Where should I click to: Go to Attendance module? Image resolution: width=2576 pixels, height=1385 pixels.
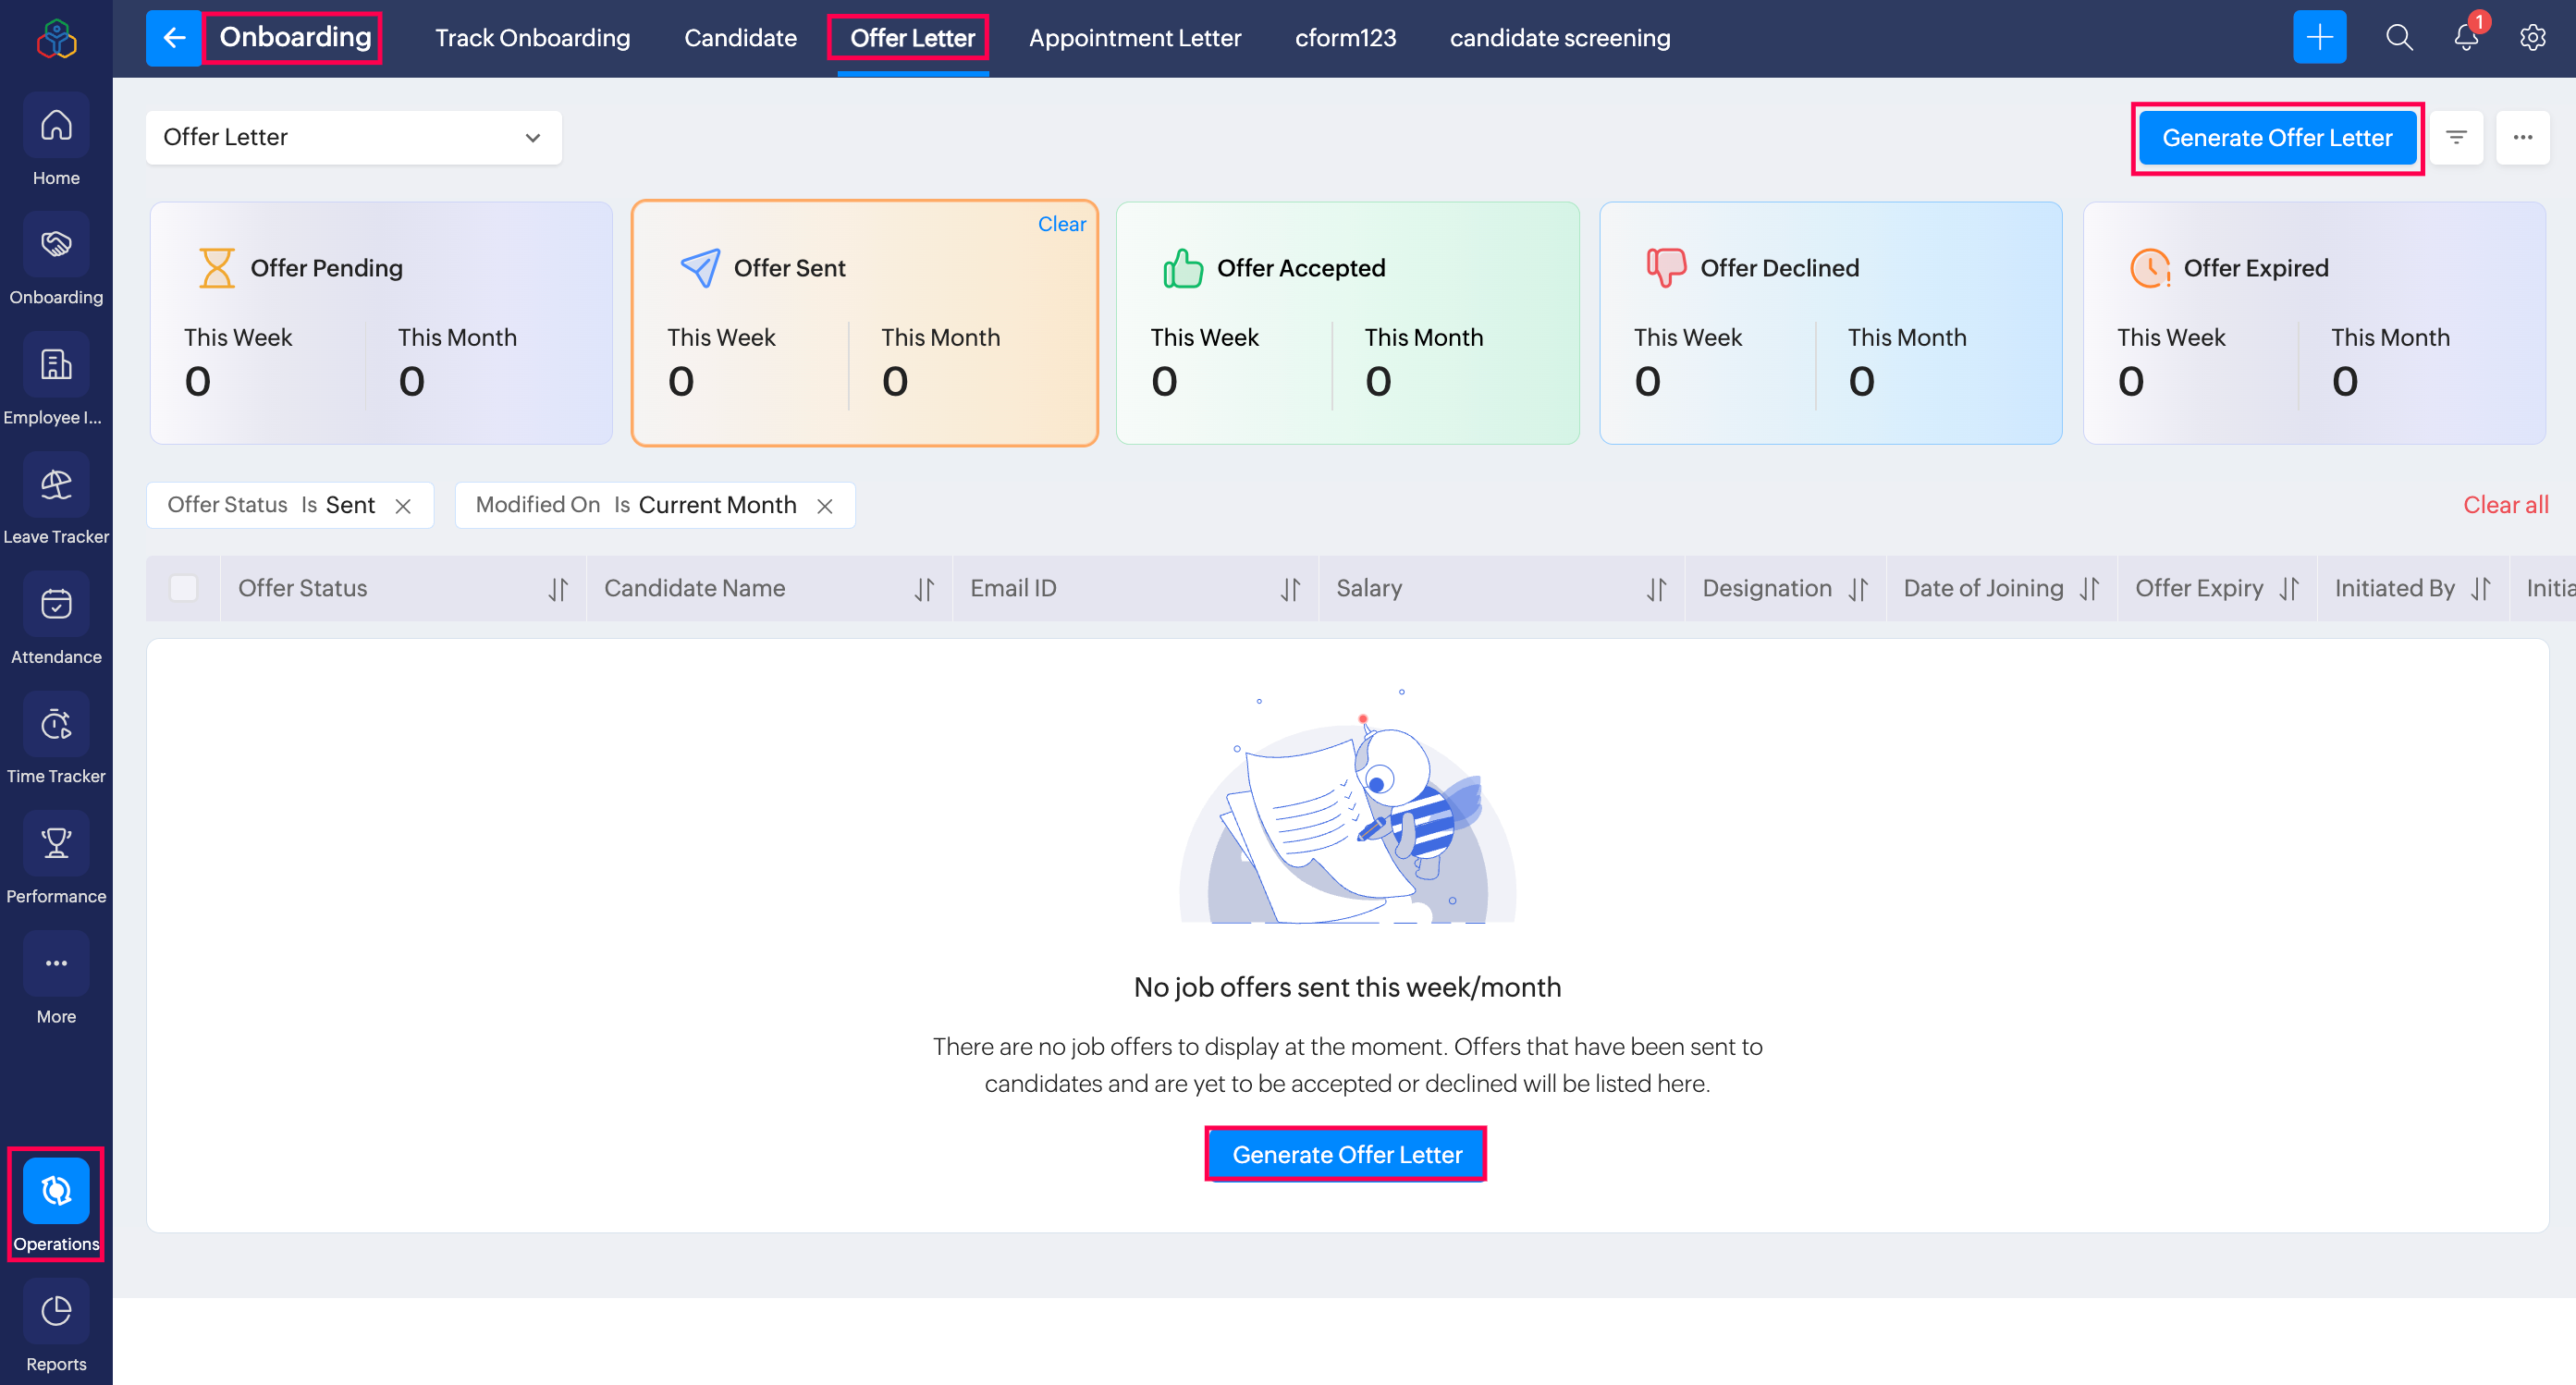point(56,606)
